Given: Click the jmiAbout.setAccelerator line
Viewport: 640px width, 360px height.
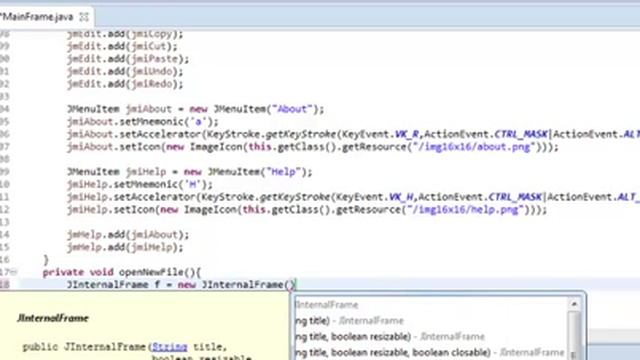Looking at the screenshot, I should point(353,134).
